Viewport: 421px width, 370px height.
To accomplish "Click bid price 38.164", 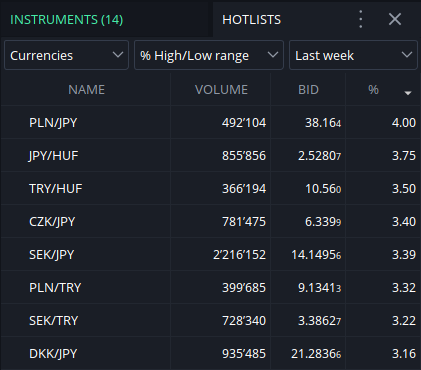I will (x=323, y=123).
